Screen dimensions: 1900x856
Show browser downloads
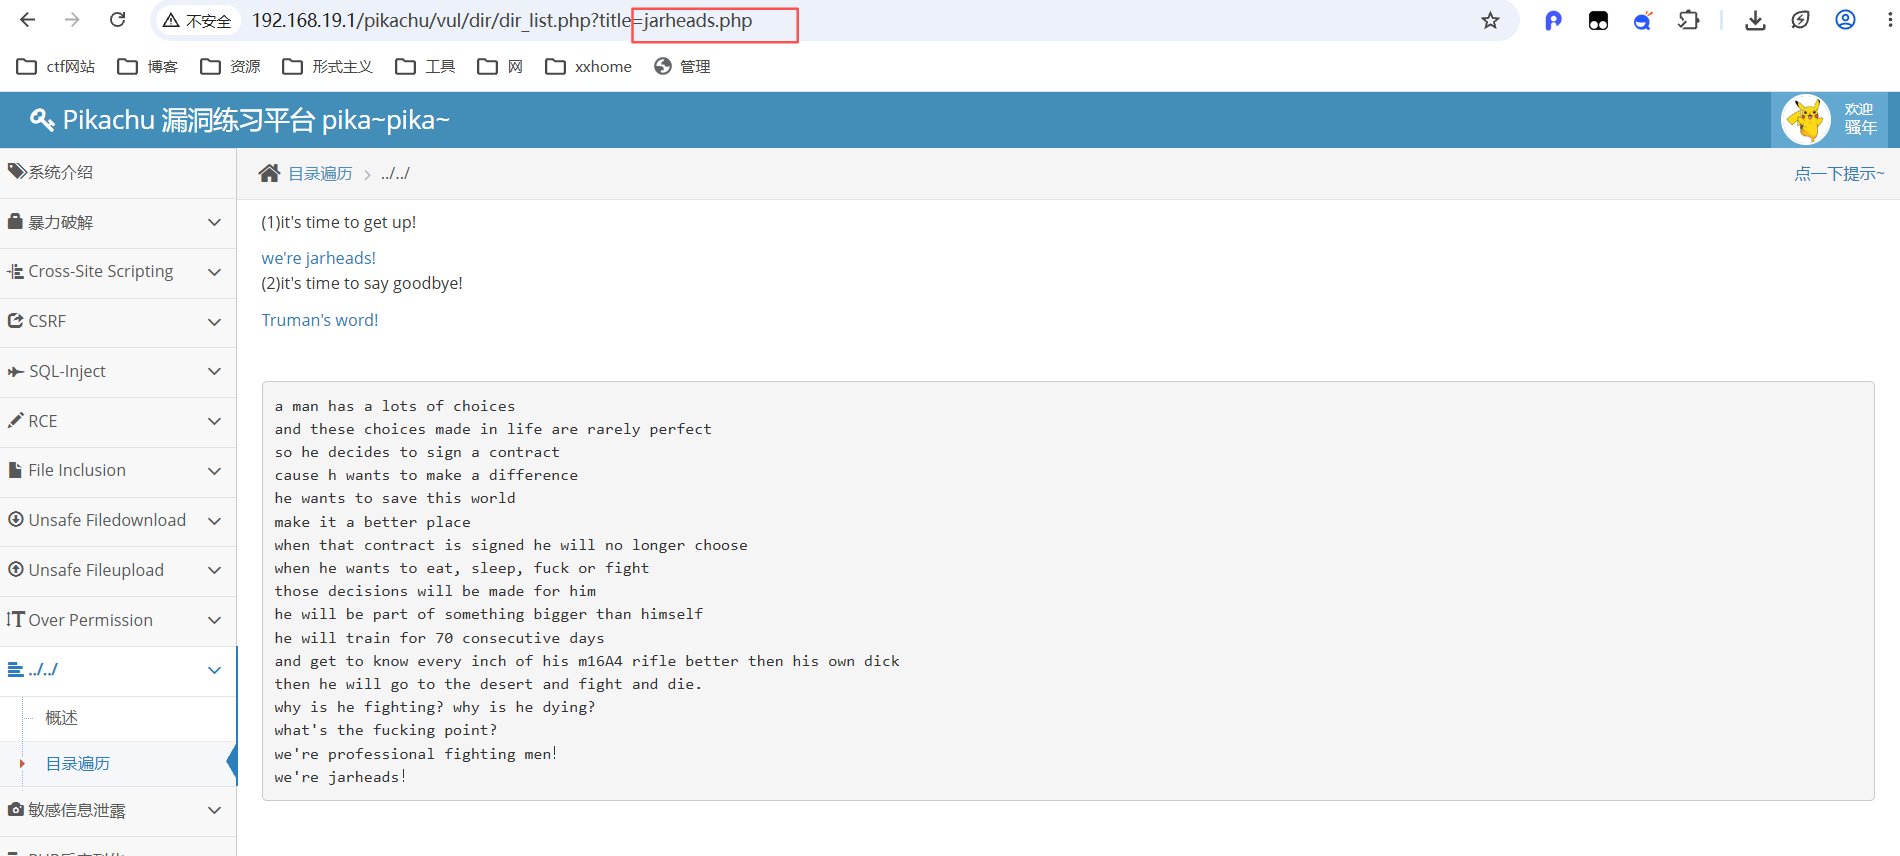pos(1755,21)
